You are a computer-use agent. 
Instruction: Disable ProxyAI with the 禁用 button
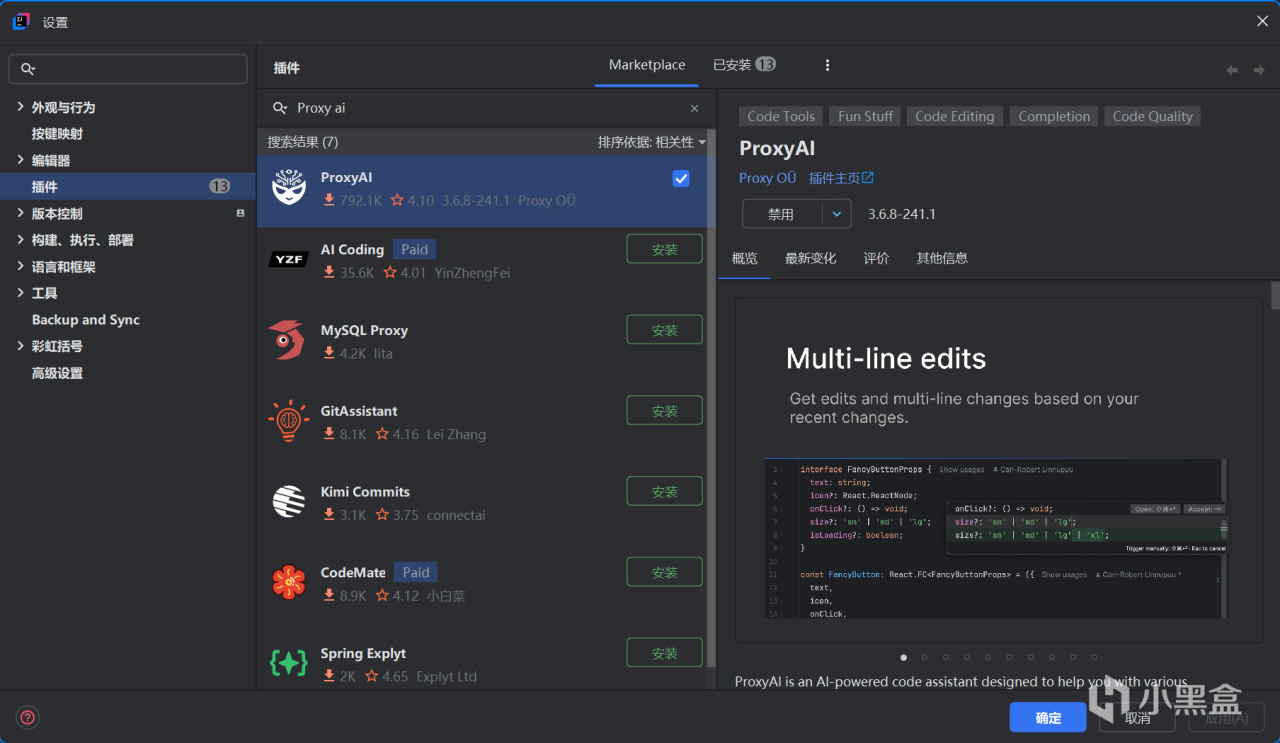coord(782,214)
